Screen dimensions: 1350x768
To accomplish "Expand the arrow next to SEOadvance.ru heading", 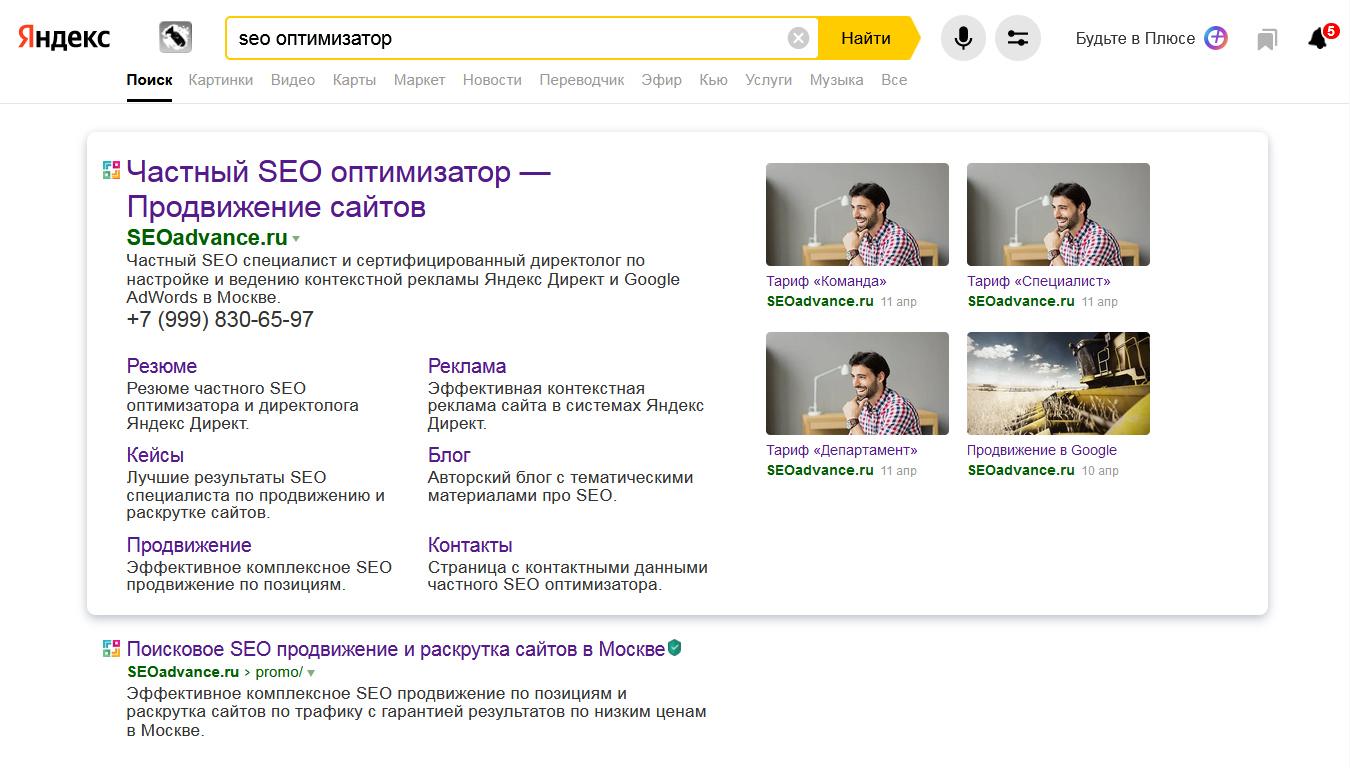I will [296, 239].
